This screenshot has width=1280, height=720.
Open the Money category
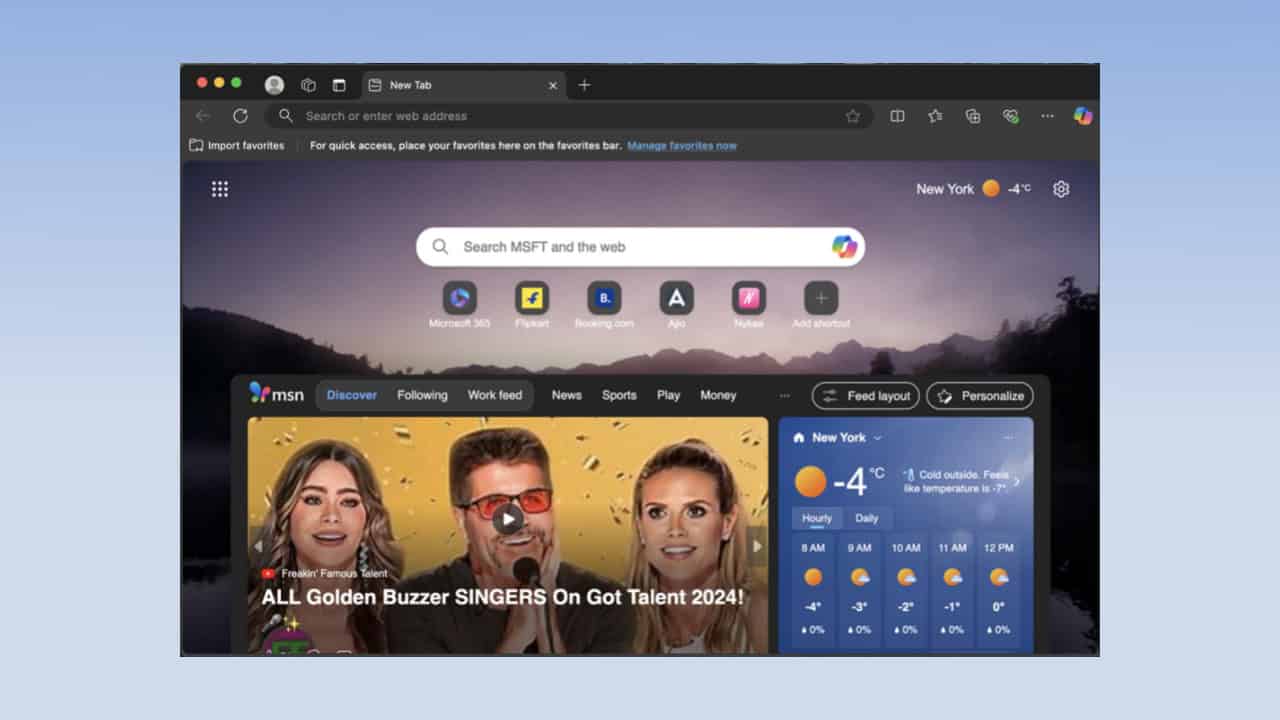[x=718, y=395]
